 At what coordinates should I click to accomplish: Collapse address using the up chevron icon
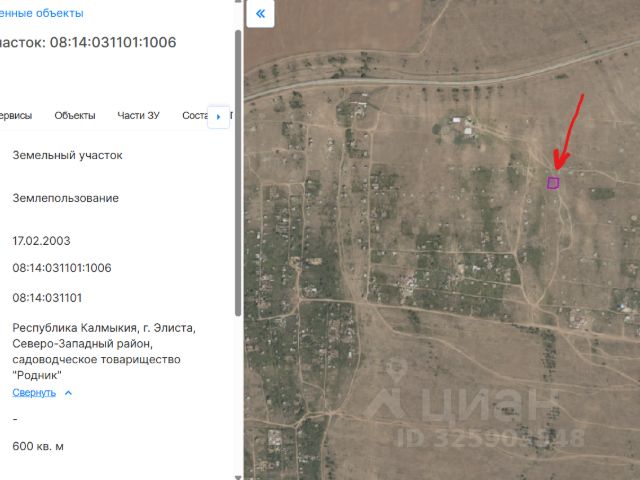68,393
